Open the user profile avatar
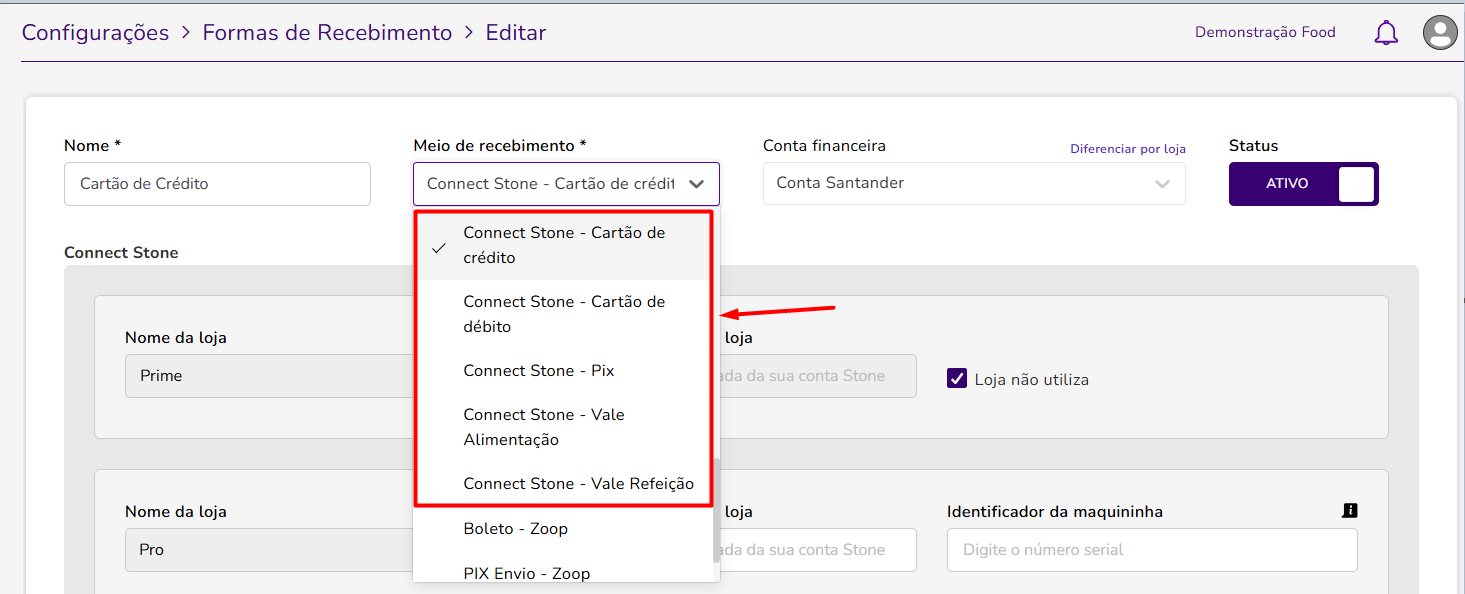1465x594 pixels. (1440, 33)
